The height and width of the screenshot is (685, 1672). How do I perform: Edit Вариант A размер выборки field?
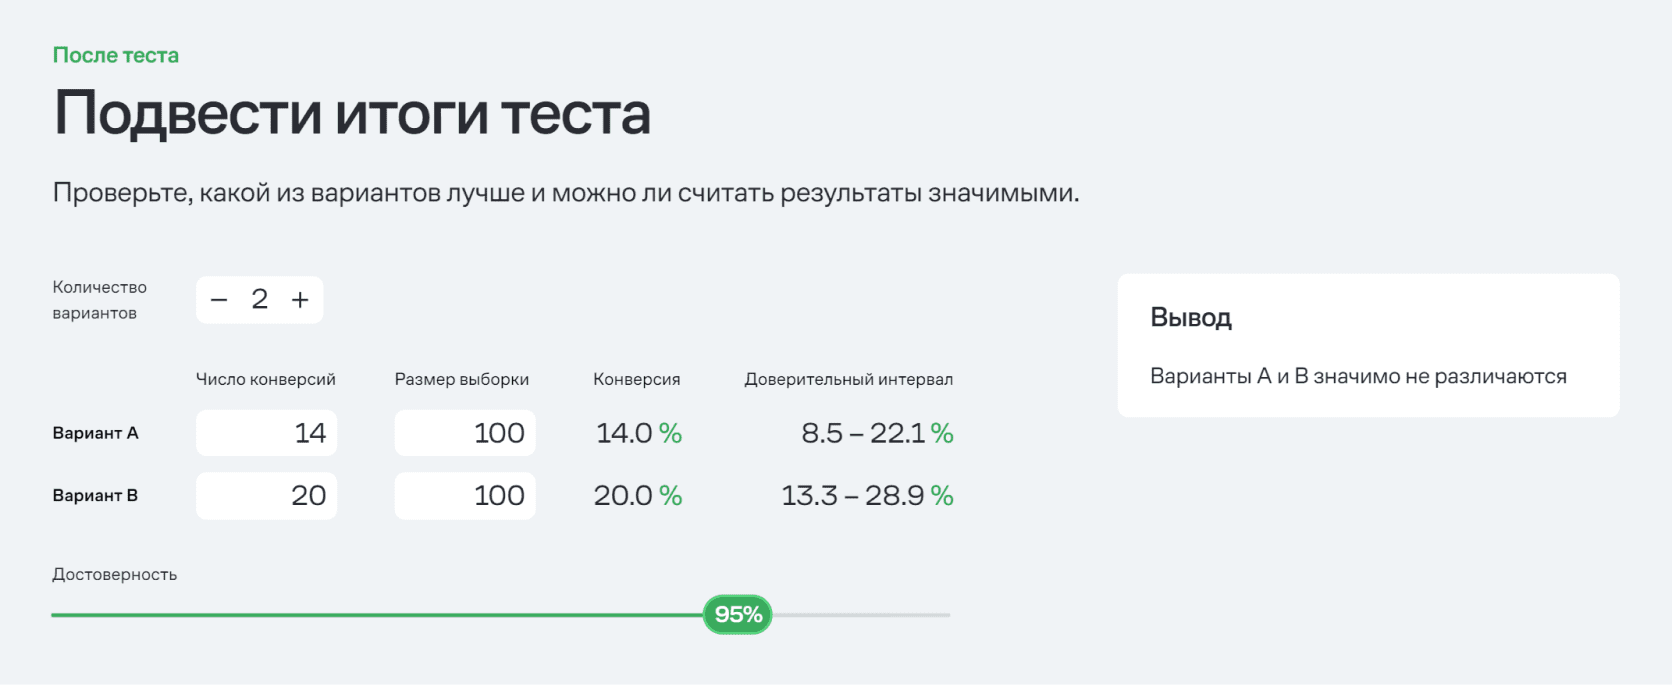465,433
